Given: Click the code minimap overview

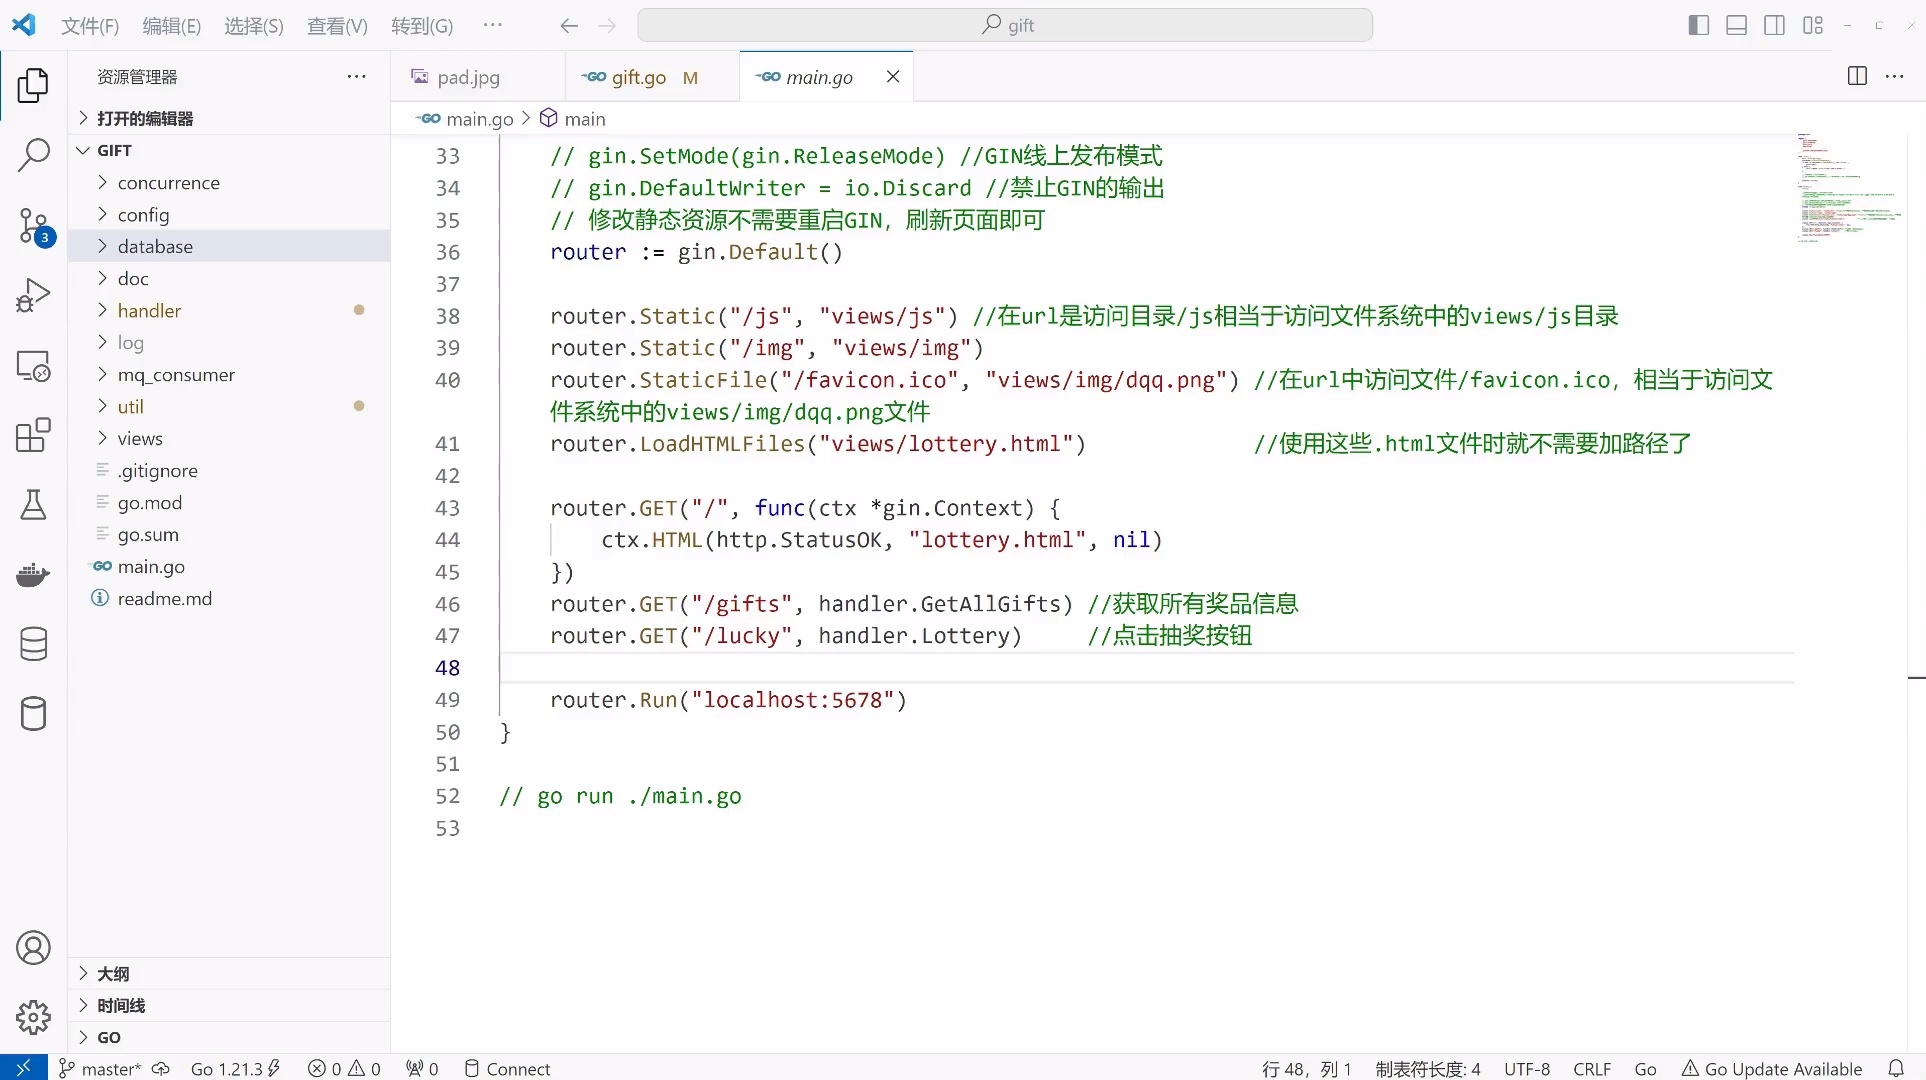Looking at the screenshot, I should pyautogui.click(x=1849, y=188).
